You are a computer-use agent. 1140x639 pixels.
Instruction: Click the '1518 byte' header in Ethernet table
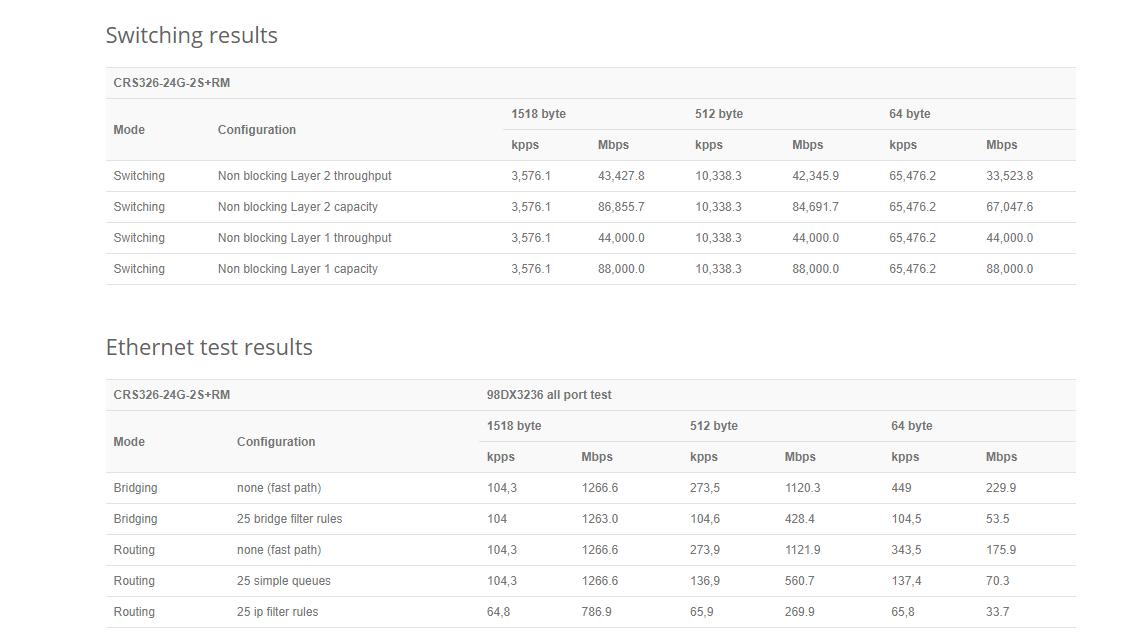pos(514,426)
